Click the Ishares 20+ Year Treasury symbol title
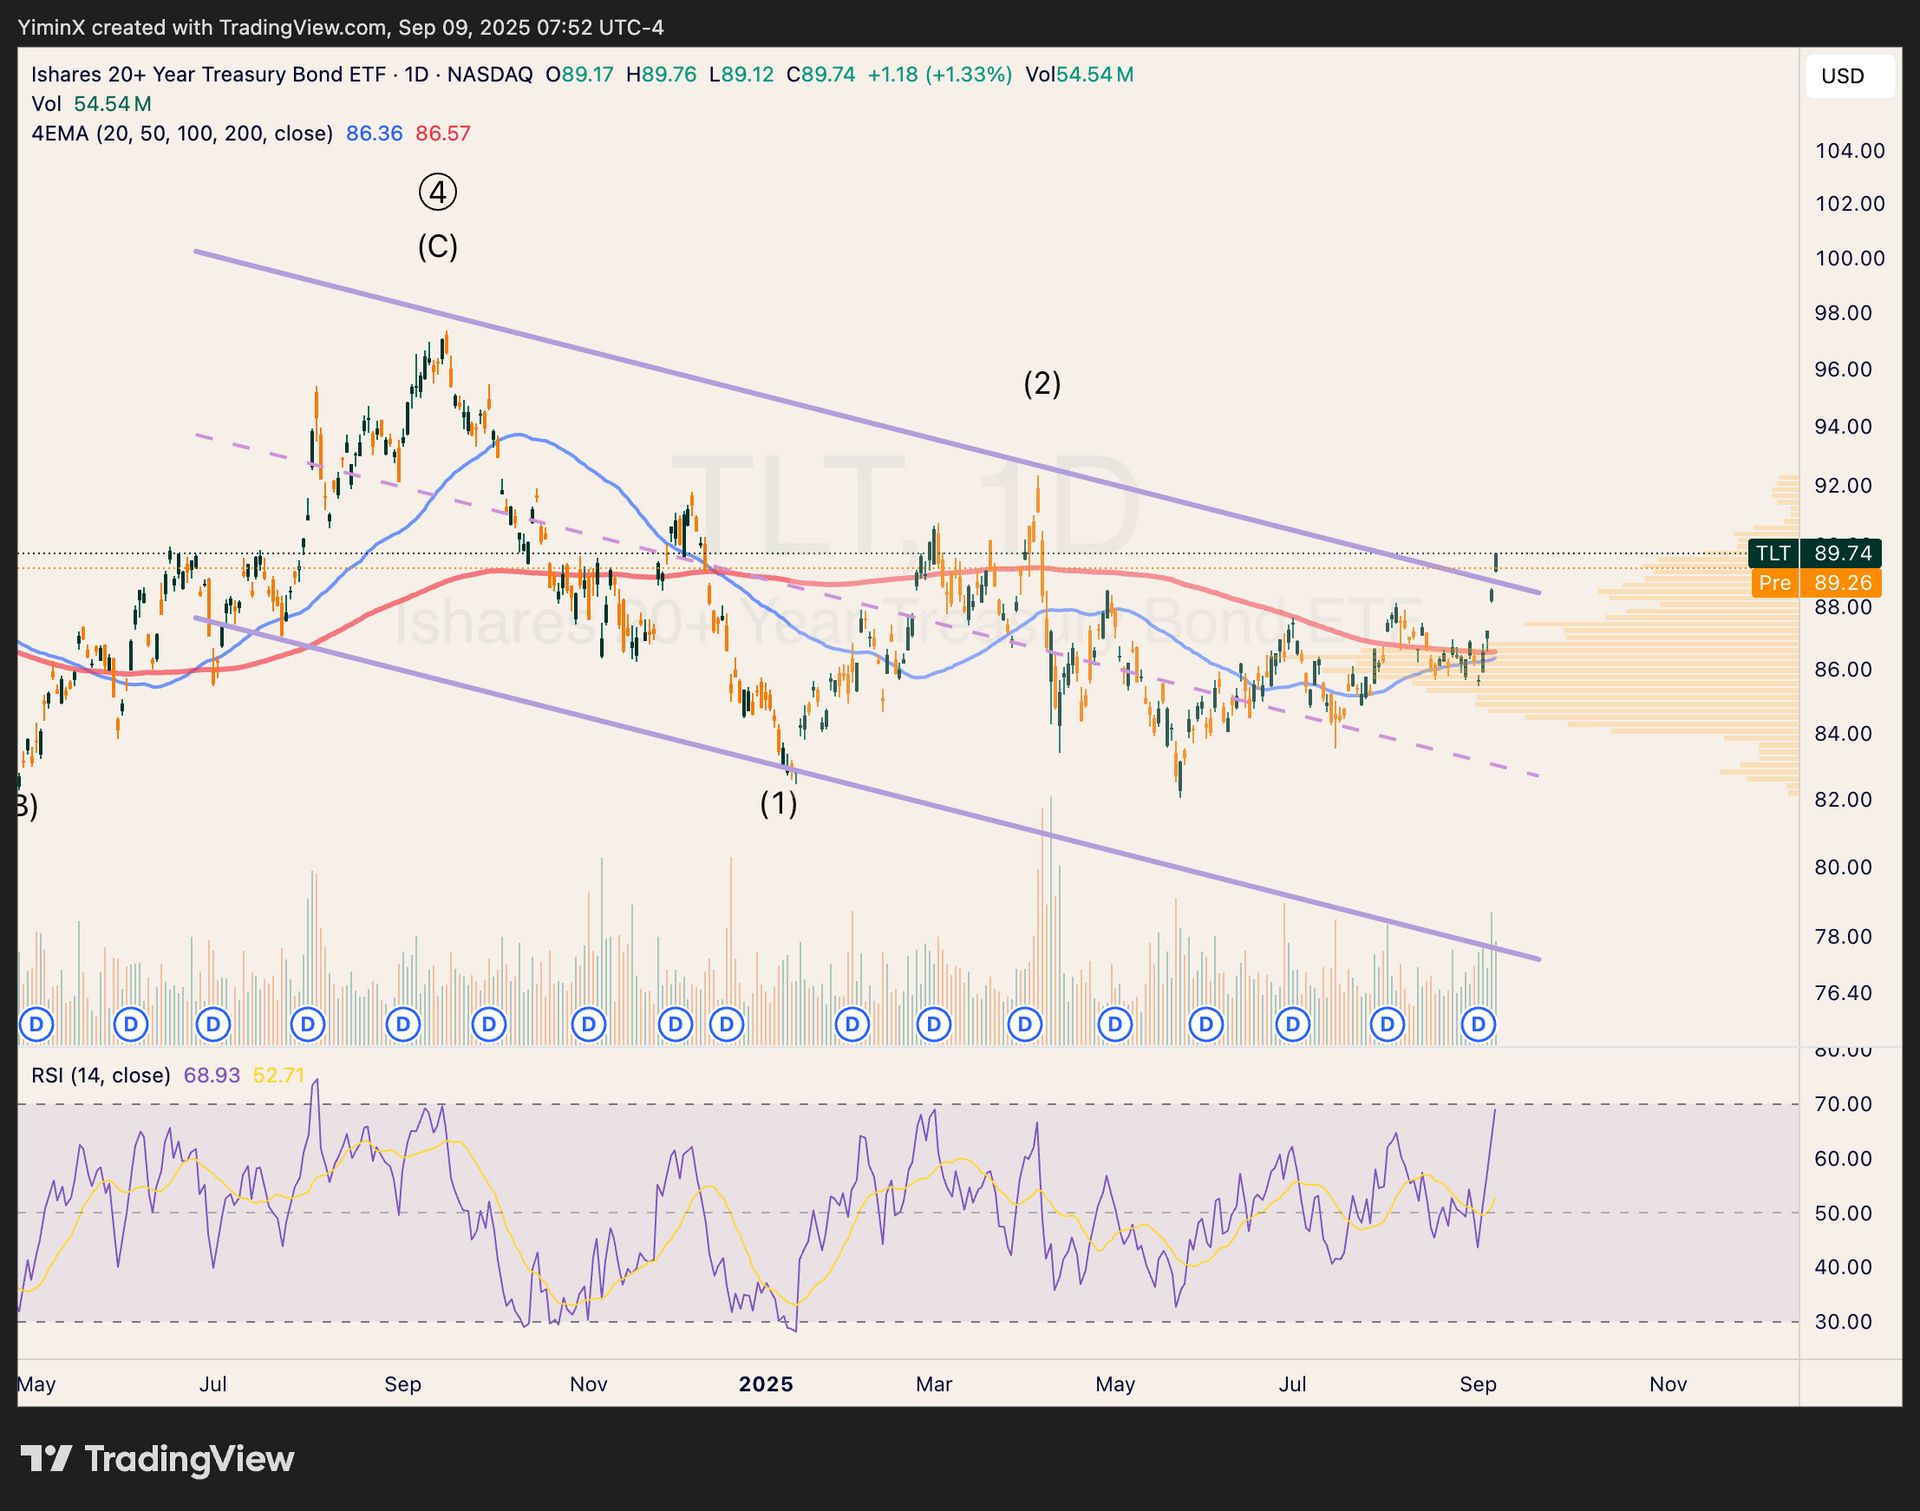The width and height of the screenshot is (1920, 1511). pos(208,74)
